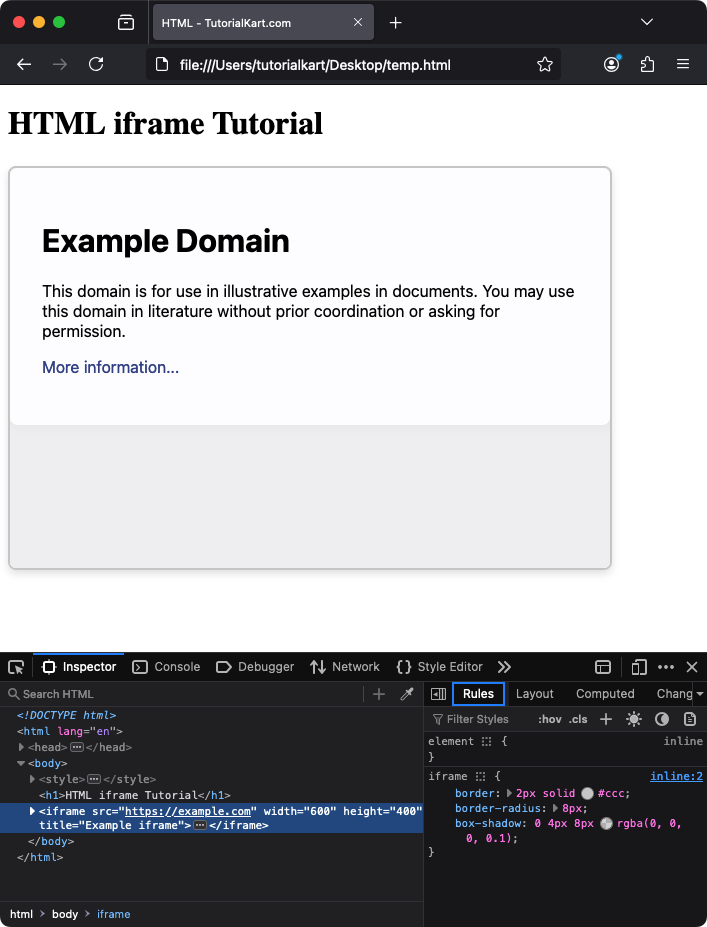Click the Firefox View icon
This screenshot has width=707, height=927.
pyautogui.click(x=126, y=22)
